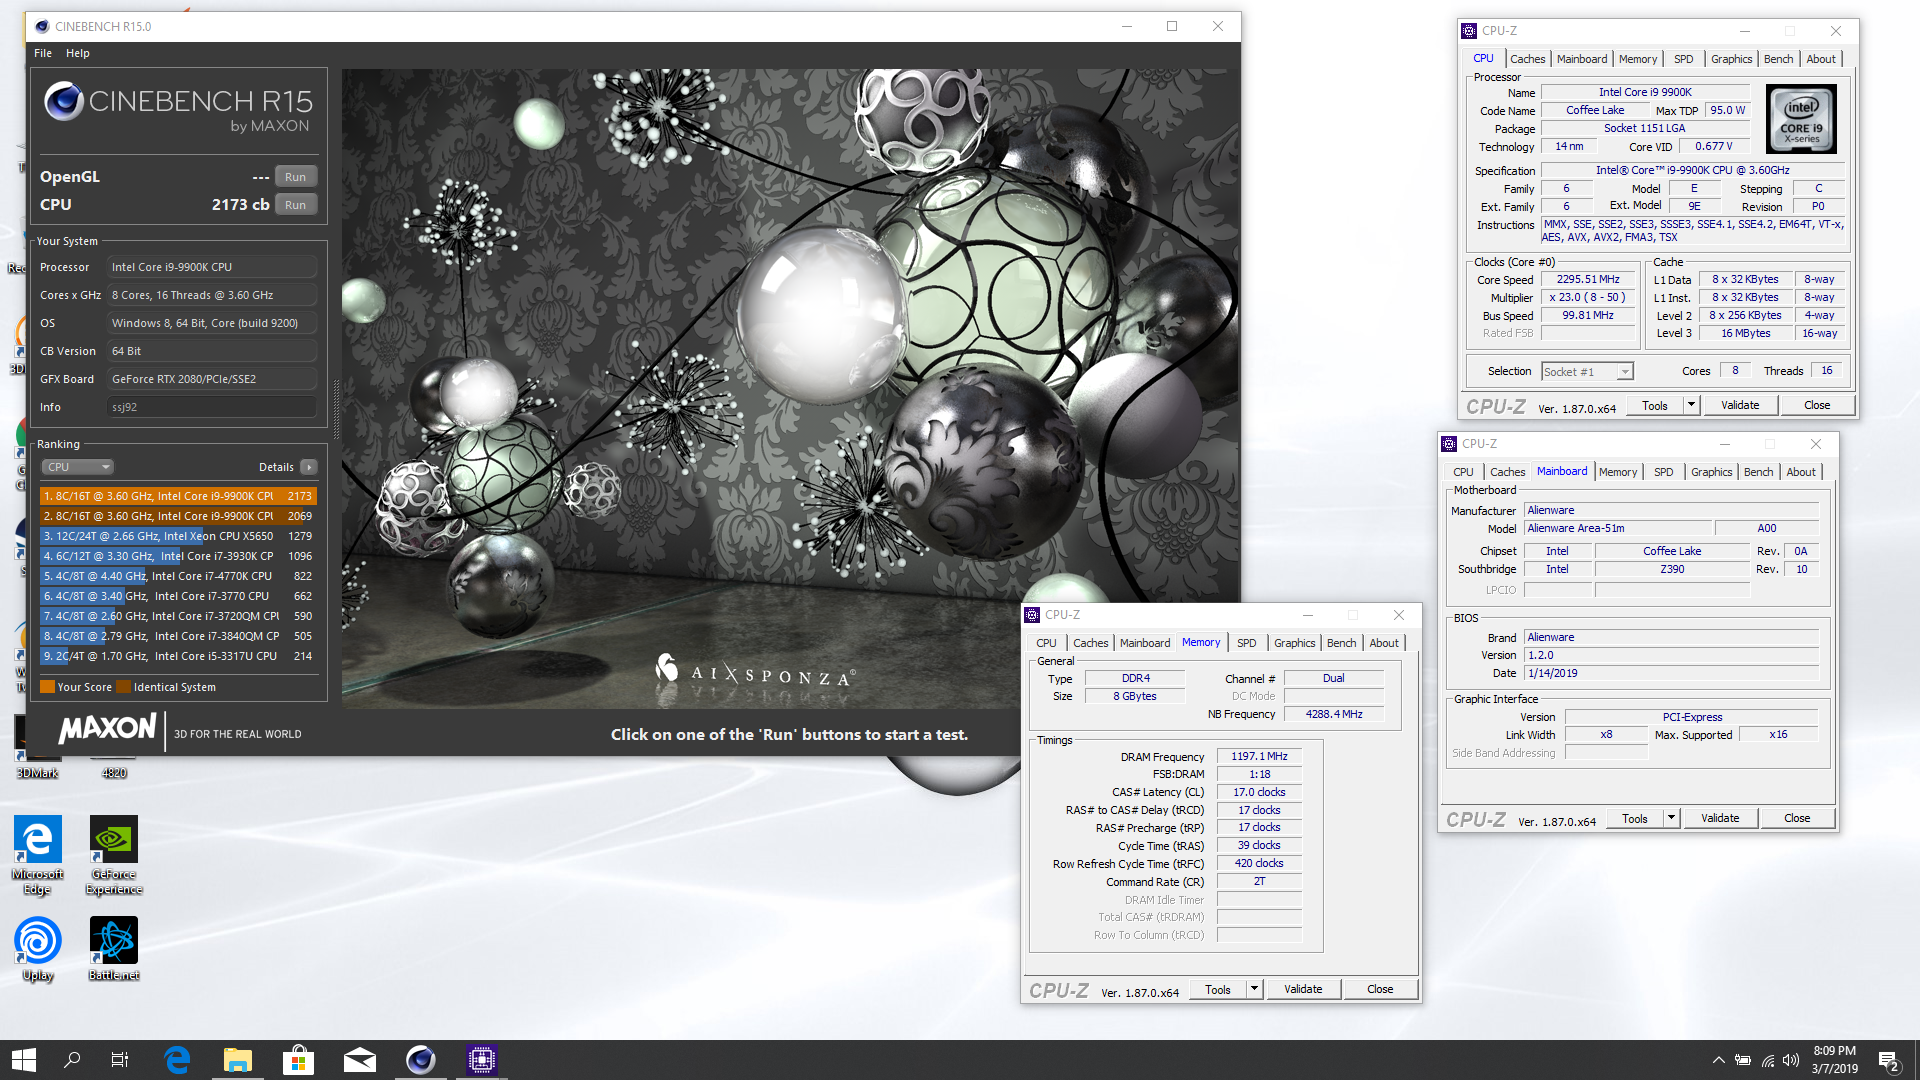Open CPU ranking type dropdown
Screen dimensions: 1920x1080
tap(78, 467)
